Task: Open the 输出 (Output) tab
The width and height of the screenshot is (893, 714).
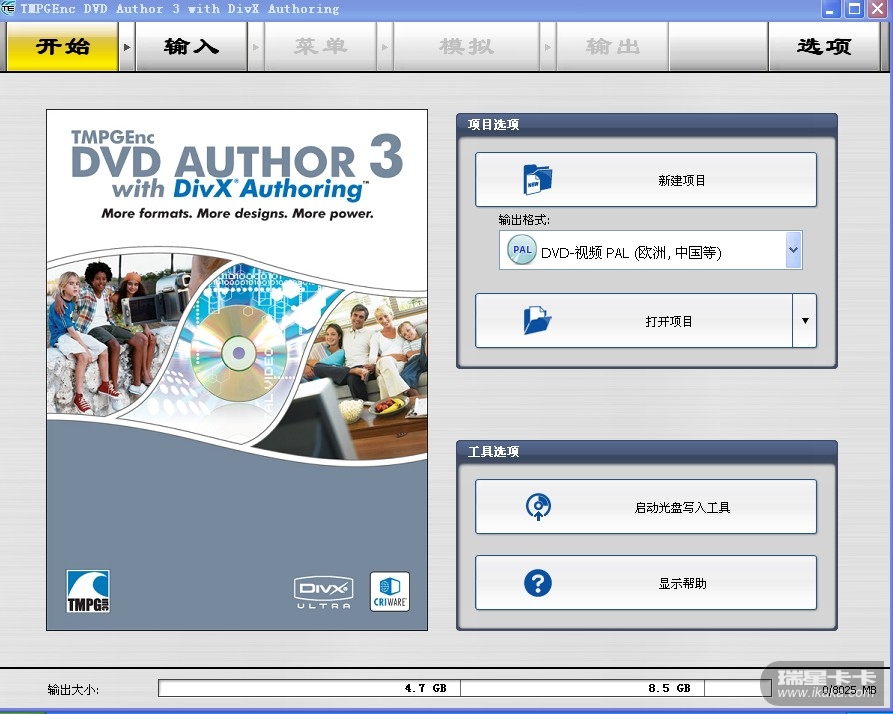Action: [612, 47]
